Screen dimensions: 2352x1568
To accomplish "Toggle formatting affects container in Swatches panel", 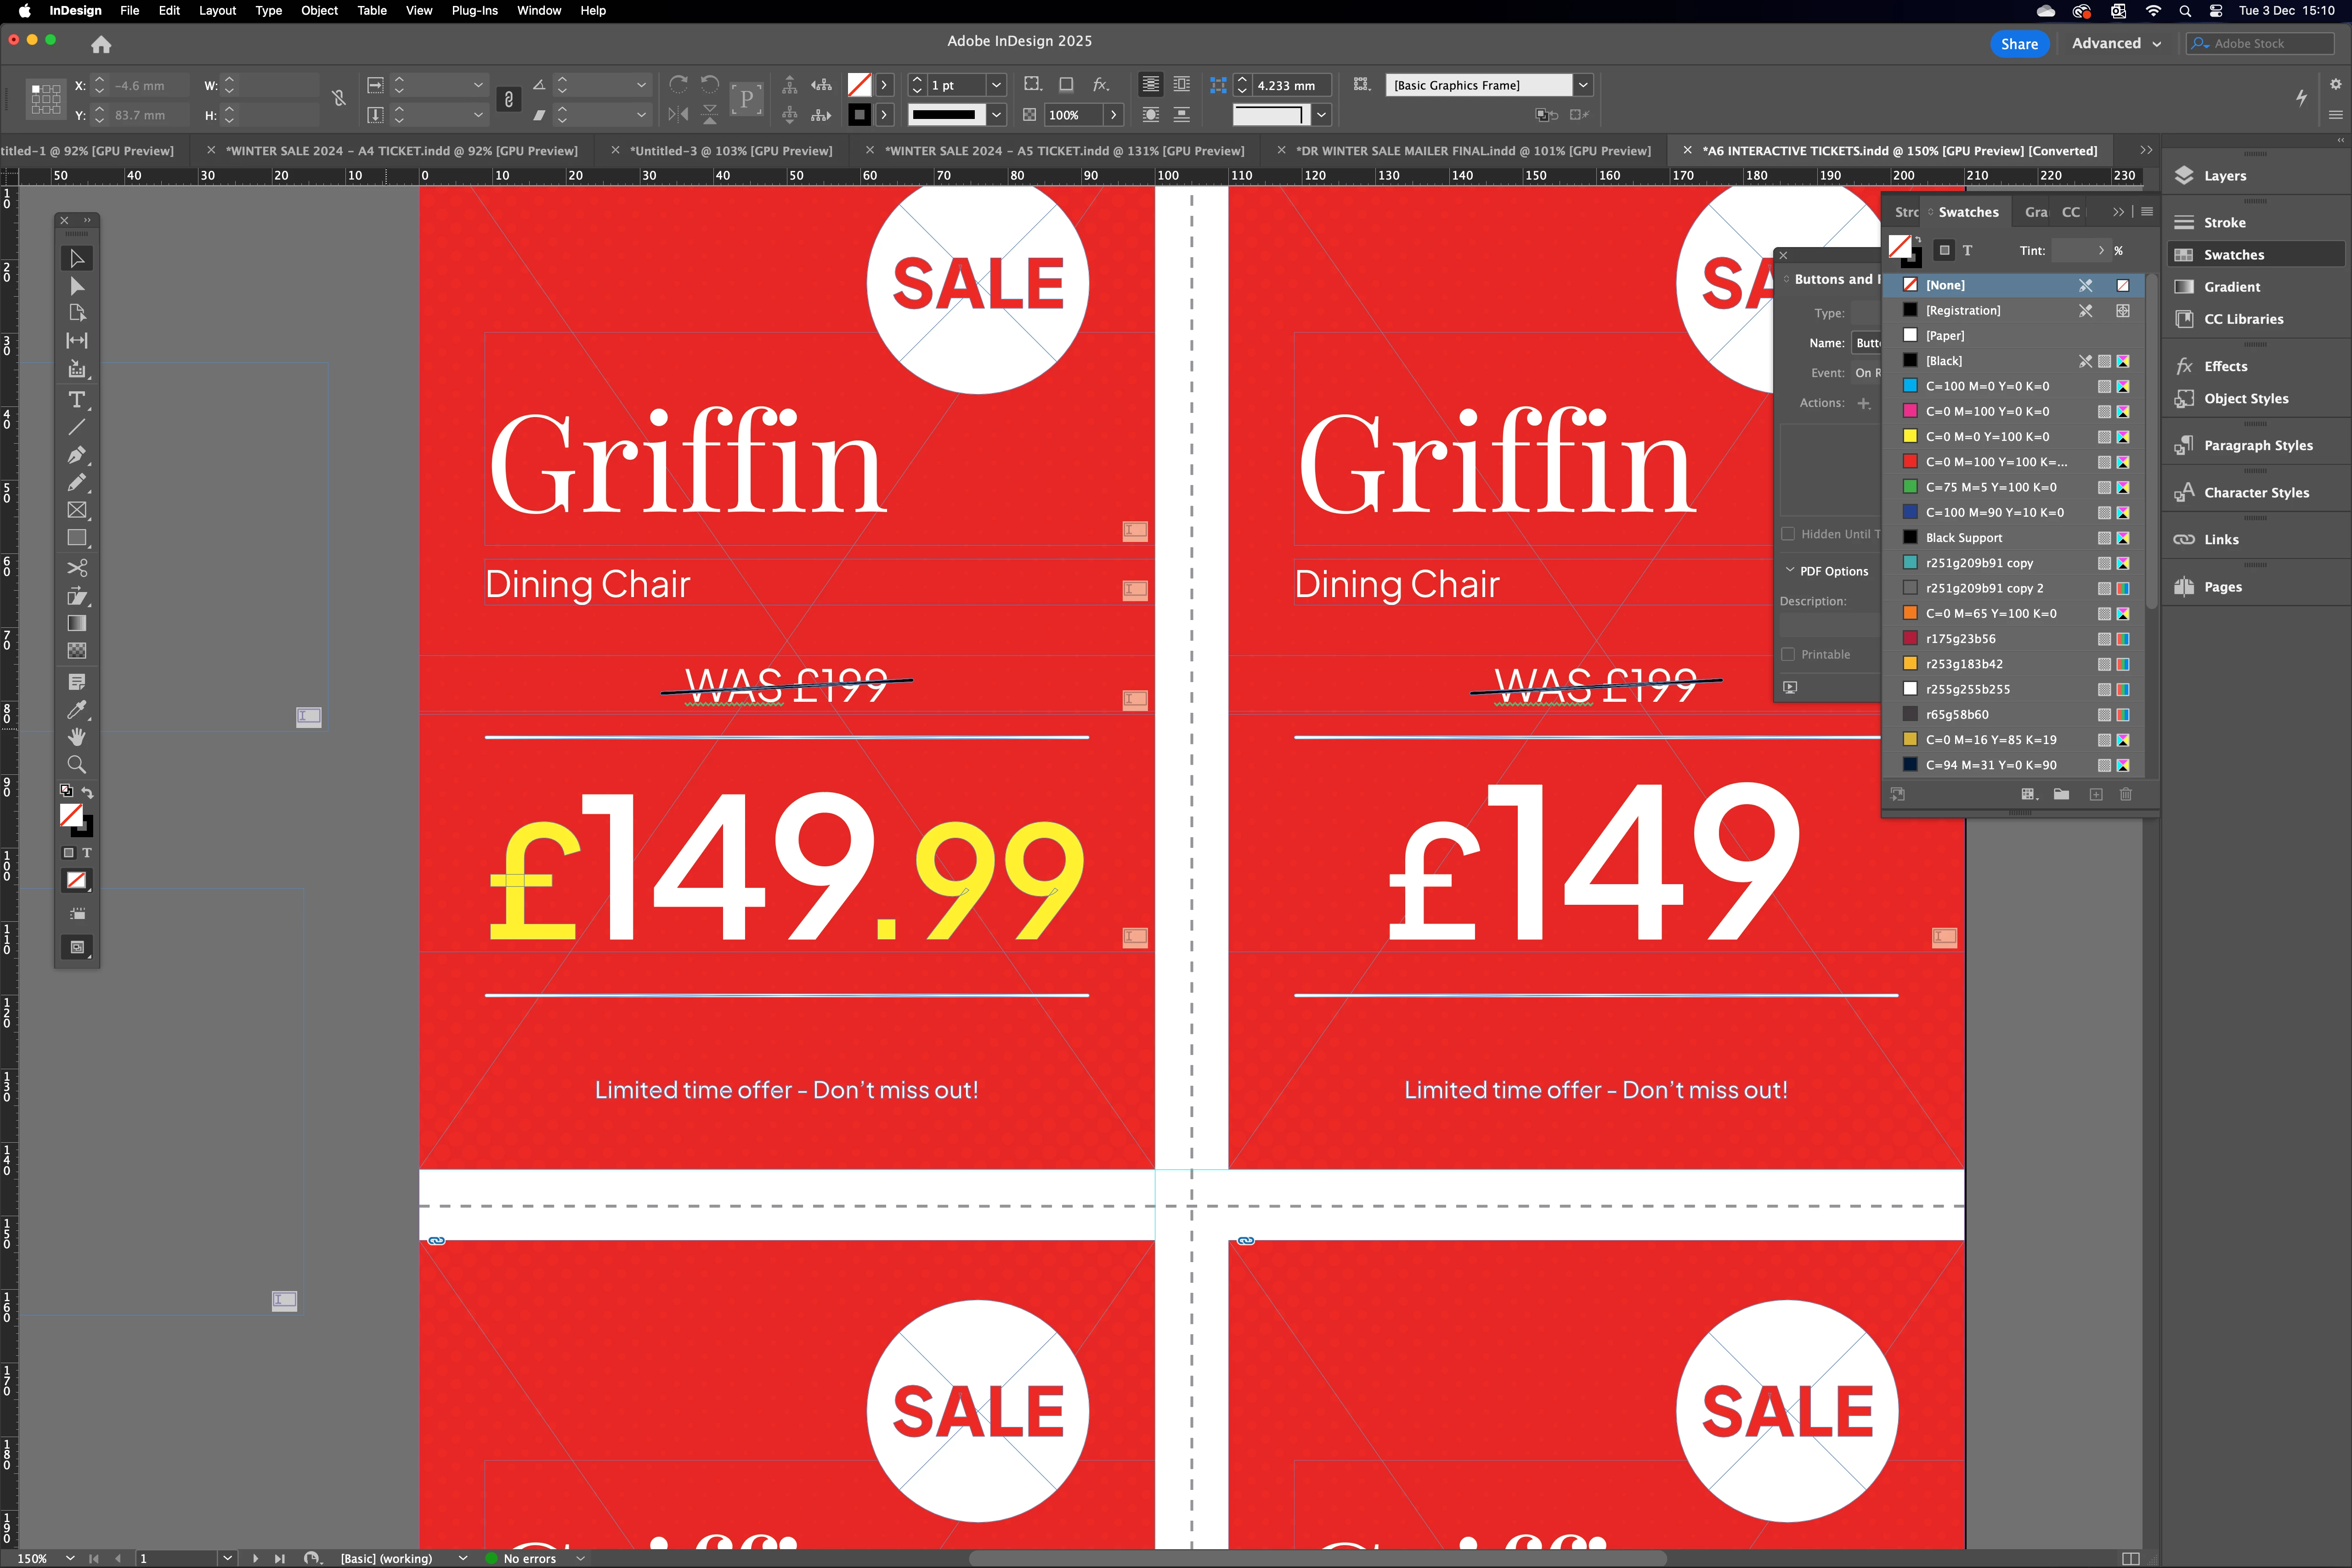I will [x=1944, y=250].
